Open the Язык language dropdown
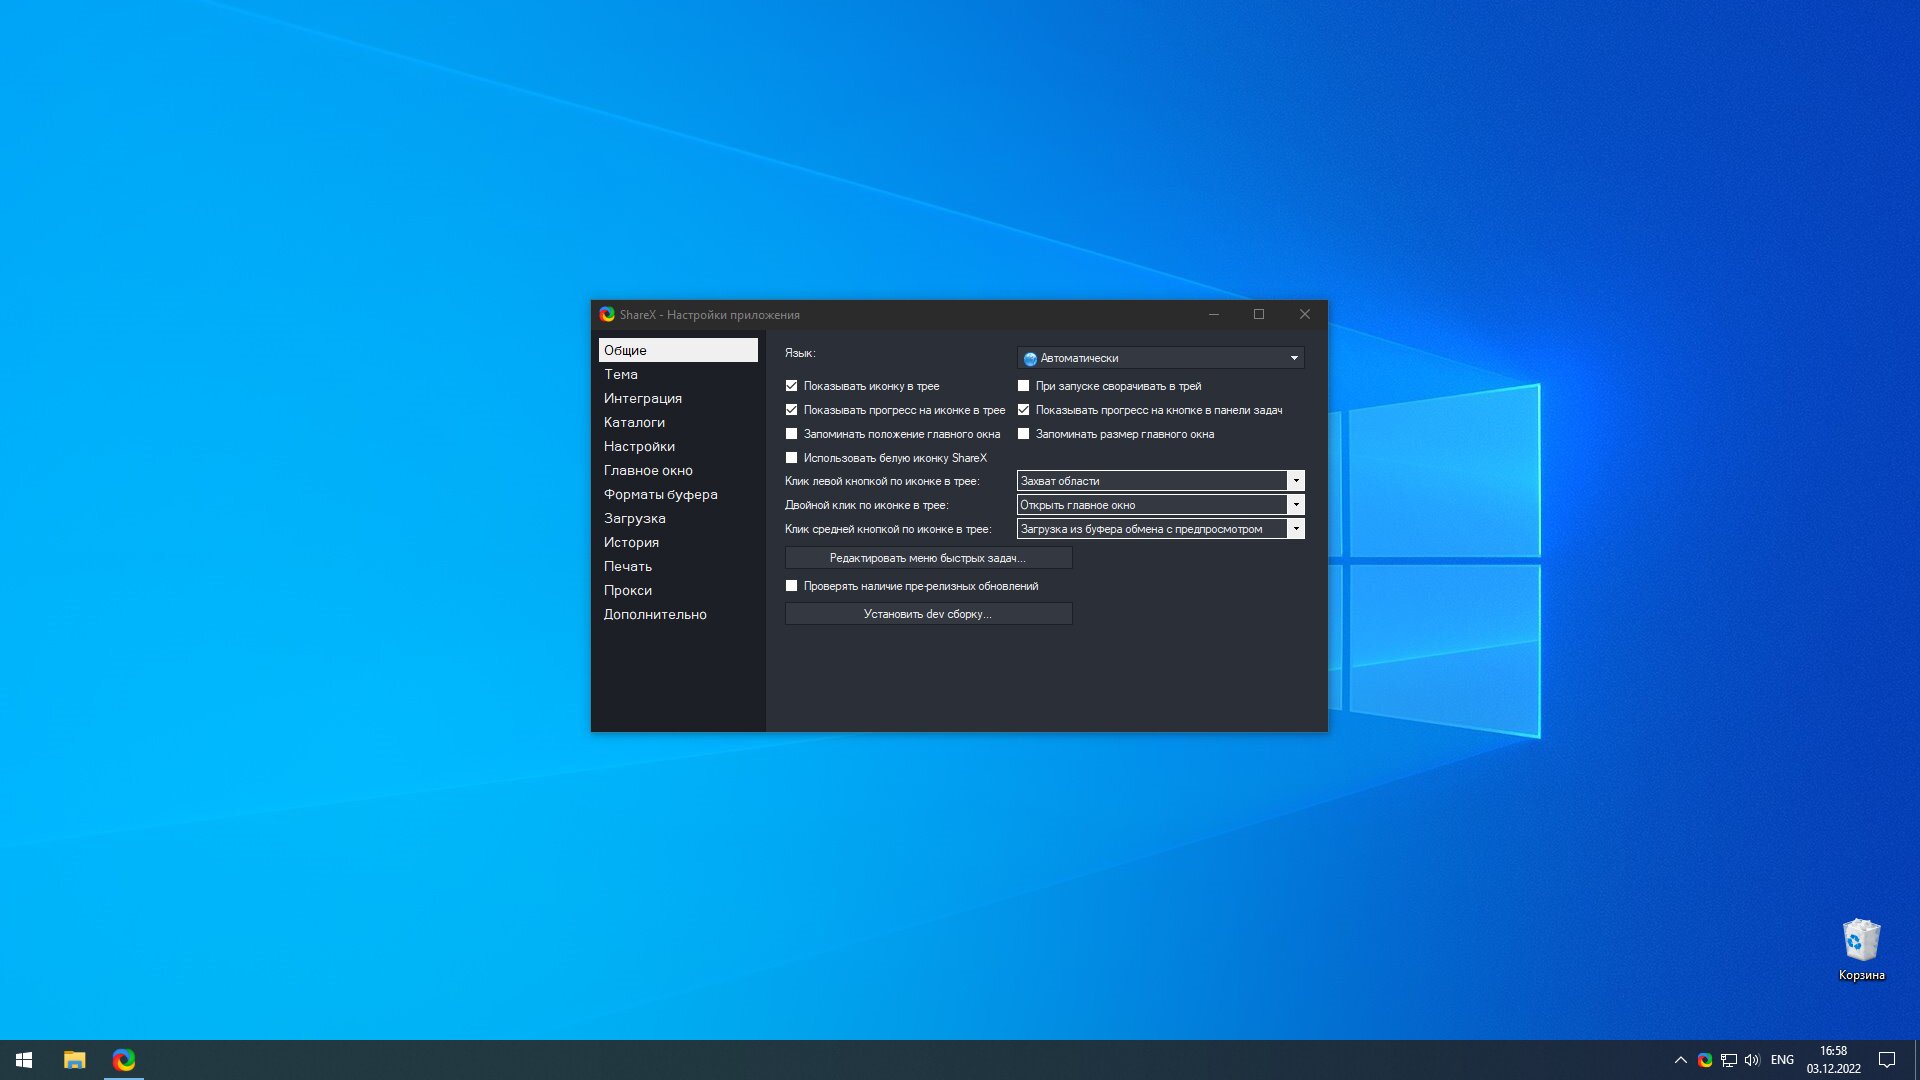This screenshot has height=1080, width=1920. point(1160,358)
